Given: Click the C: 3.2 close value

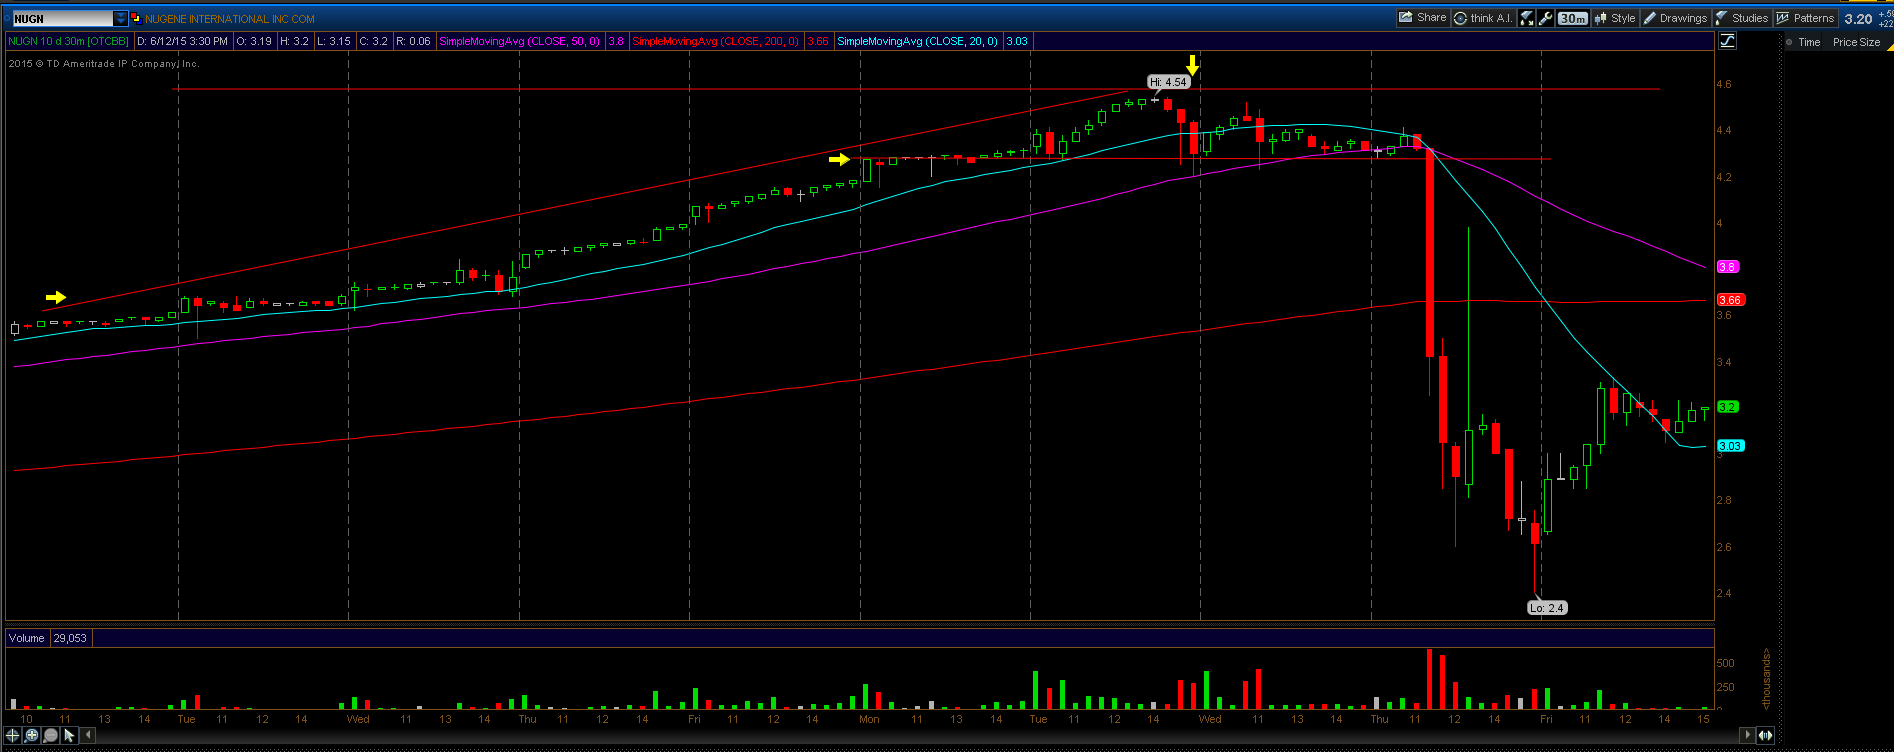Looking at the screenshot, I should pos(374,41).
